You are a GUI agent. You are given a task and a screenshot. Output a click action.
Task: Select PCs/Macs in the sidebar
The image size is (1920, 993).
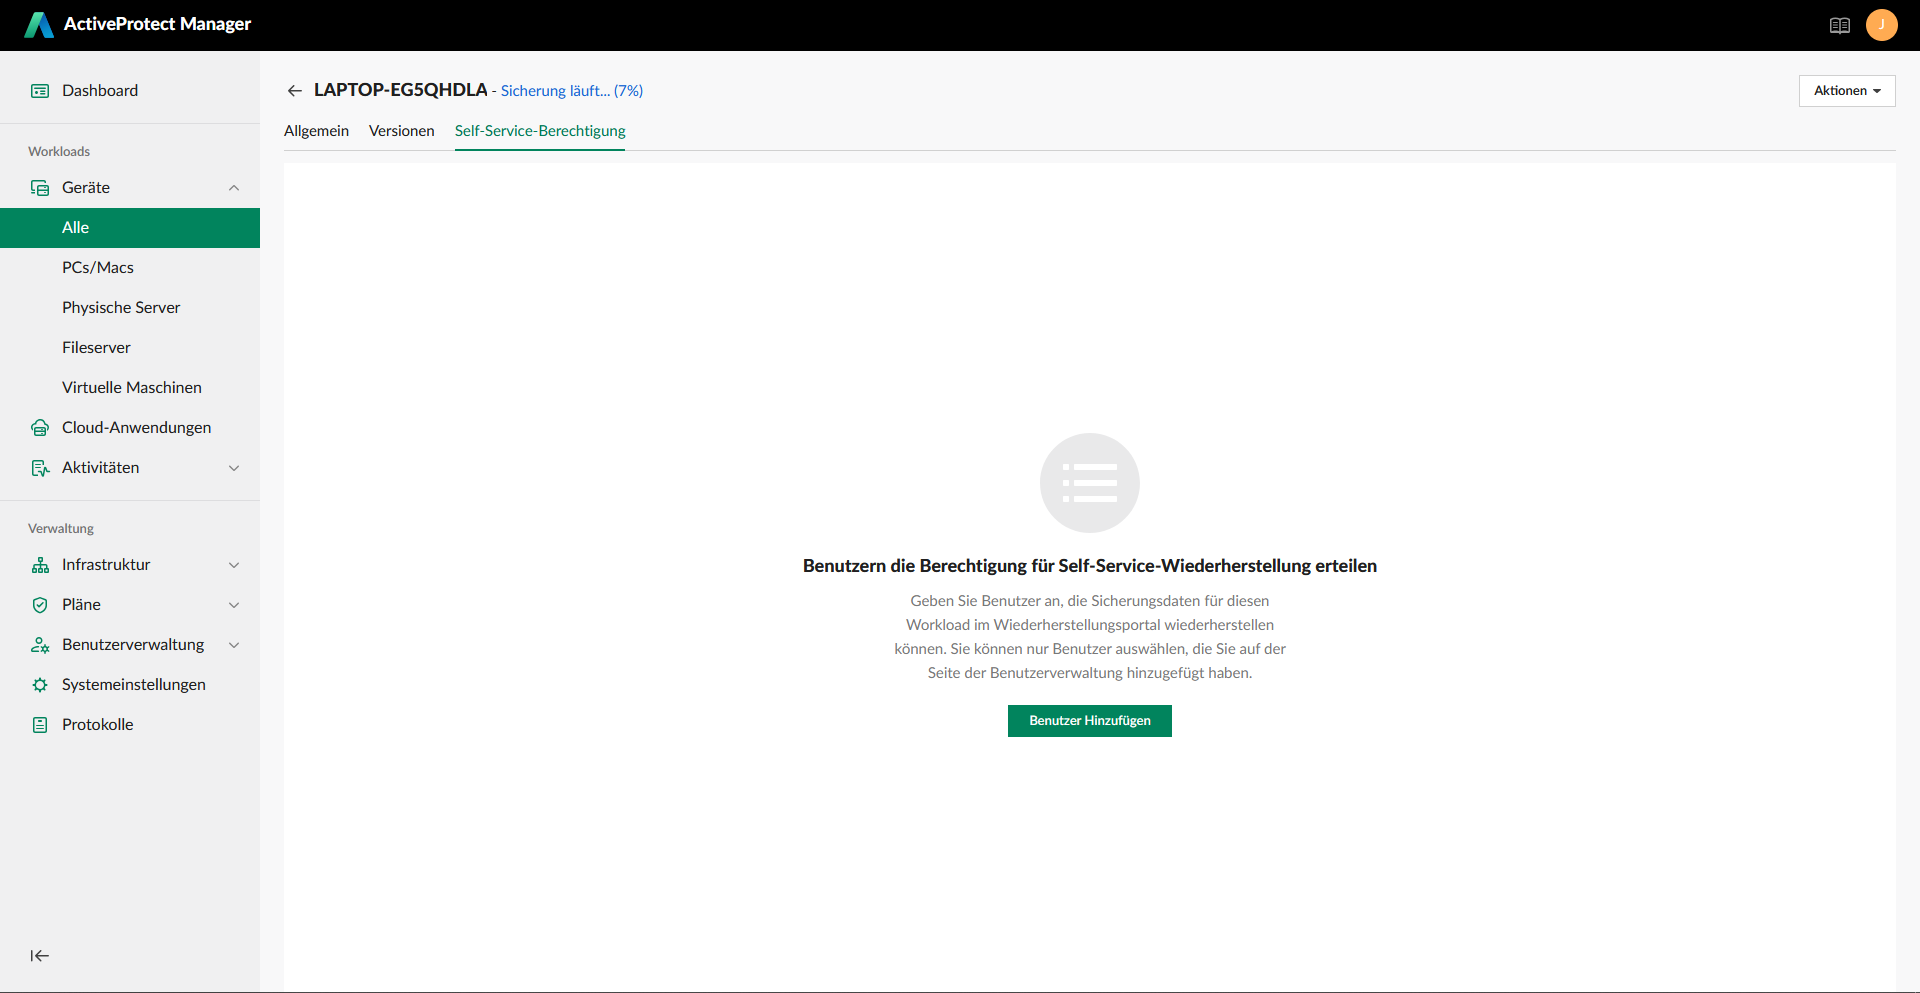98,268
